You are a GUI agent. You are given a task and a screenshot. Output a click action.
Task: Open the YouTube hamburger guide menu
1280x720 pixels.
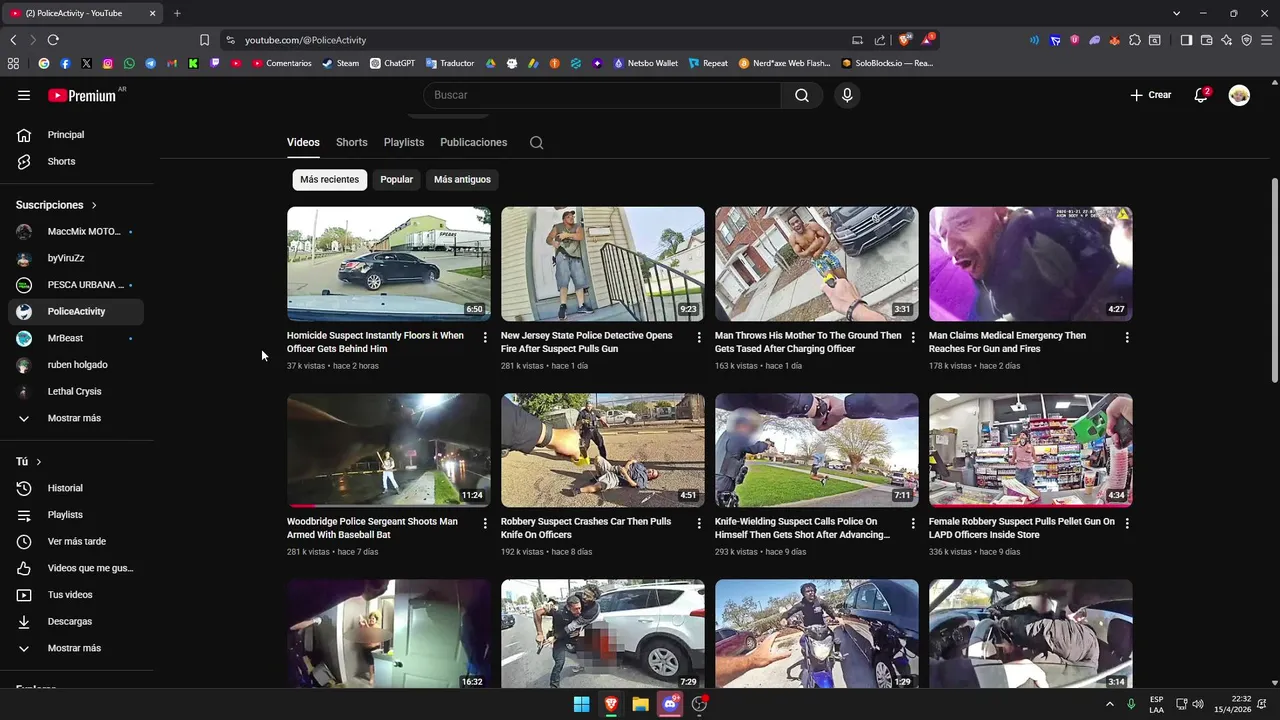click(24, 95)
